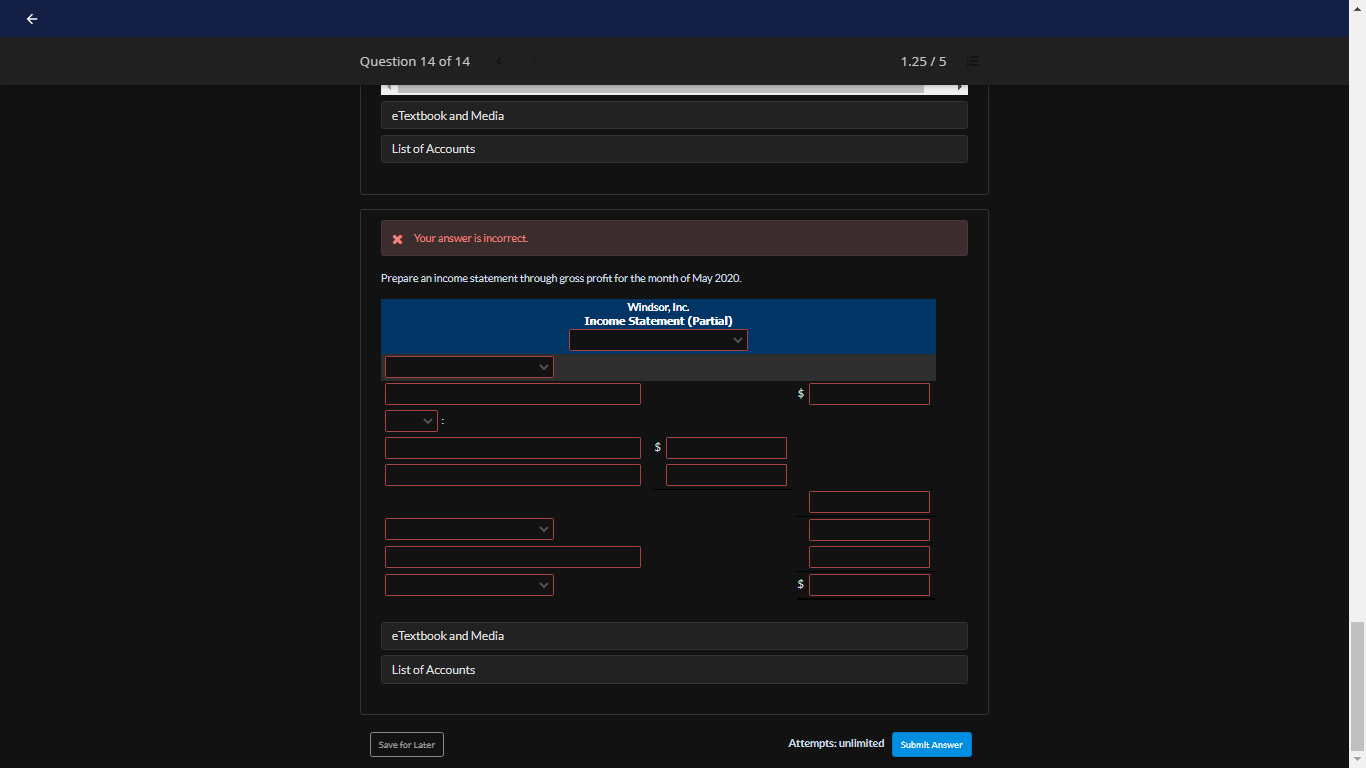Click the right-column subtotal field below the middle underline
The image size is (1366, 768).
click(869, 502)
